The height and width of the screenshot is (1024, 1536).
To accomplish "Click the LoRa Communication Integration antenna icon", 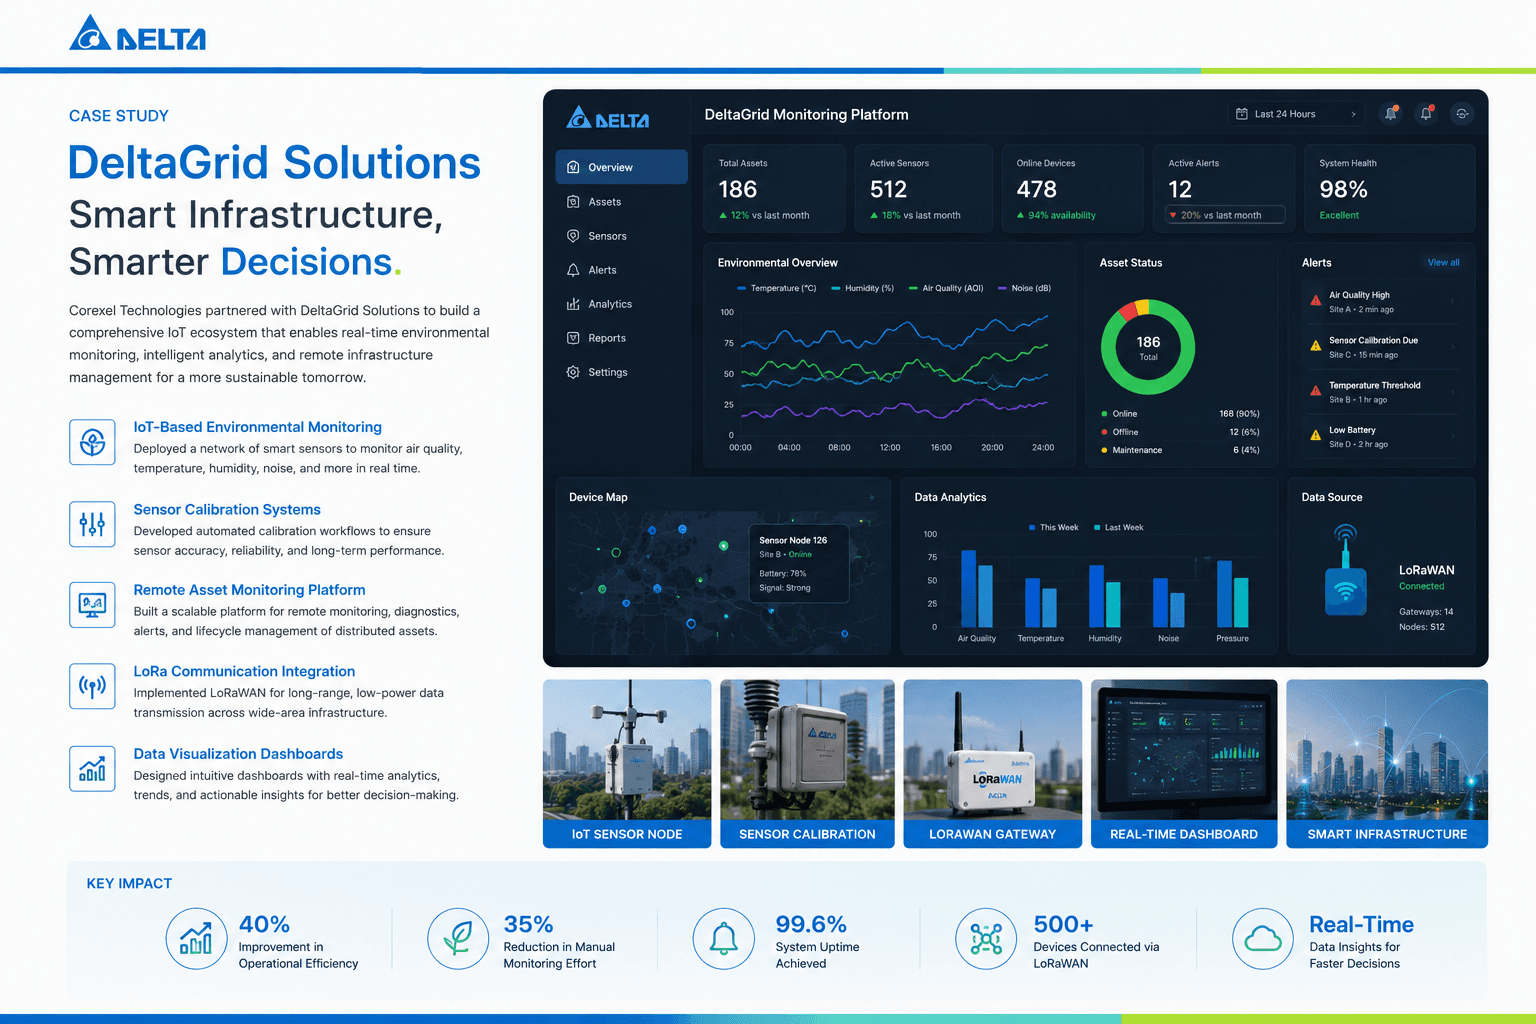I will click(x=92, y=687).
